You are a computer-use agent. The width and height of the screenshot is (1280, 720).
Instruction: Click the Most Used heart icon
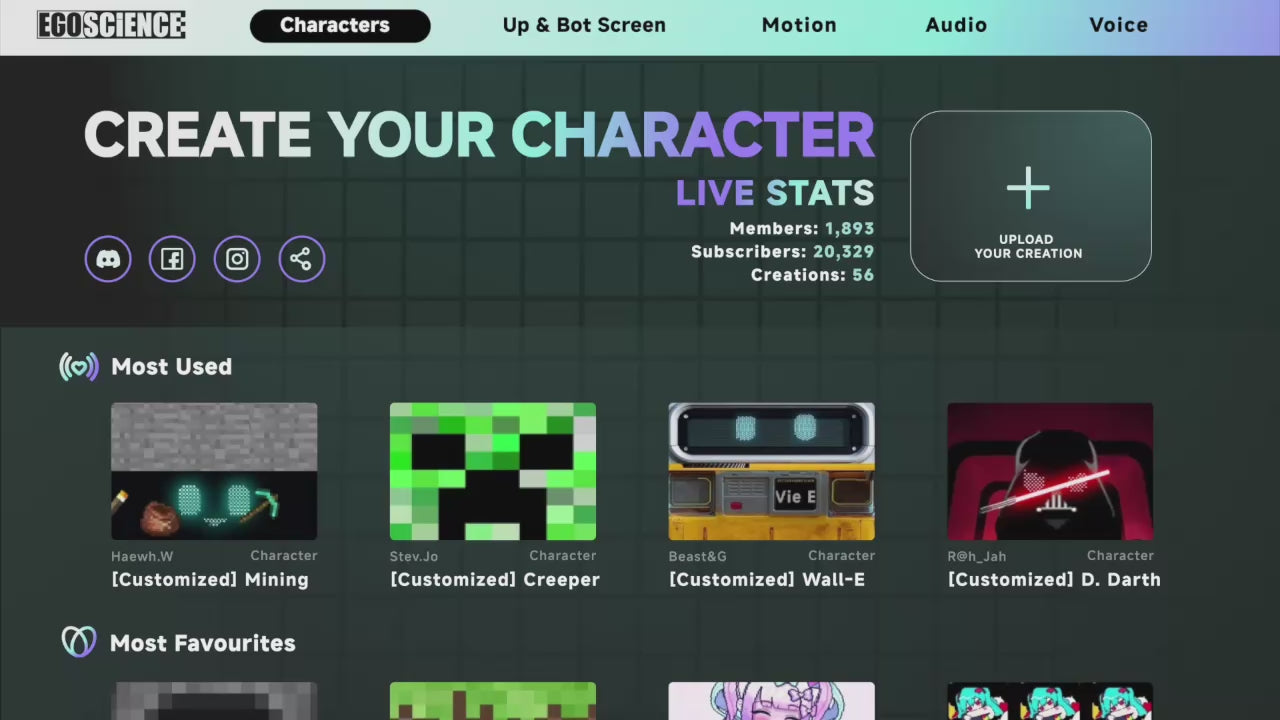click(79, 367)
